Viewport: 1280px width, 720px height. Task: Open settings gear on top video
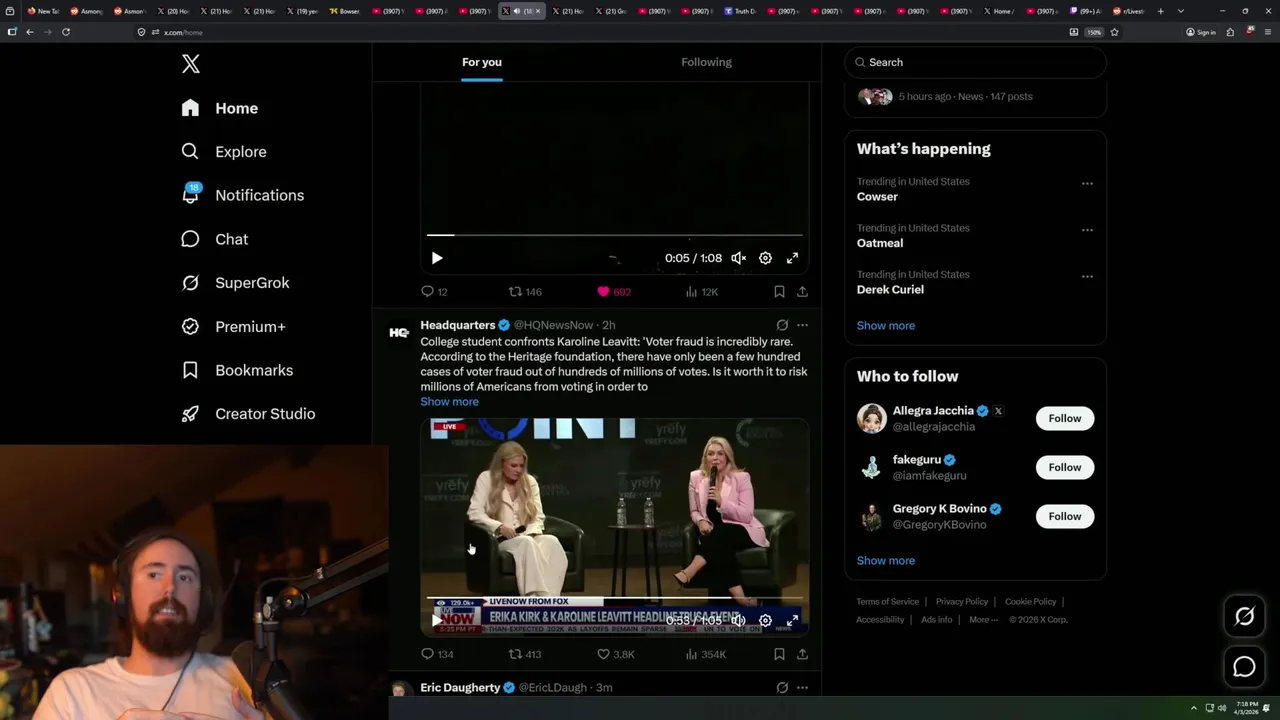[x=765, y=258]
